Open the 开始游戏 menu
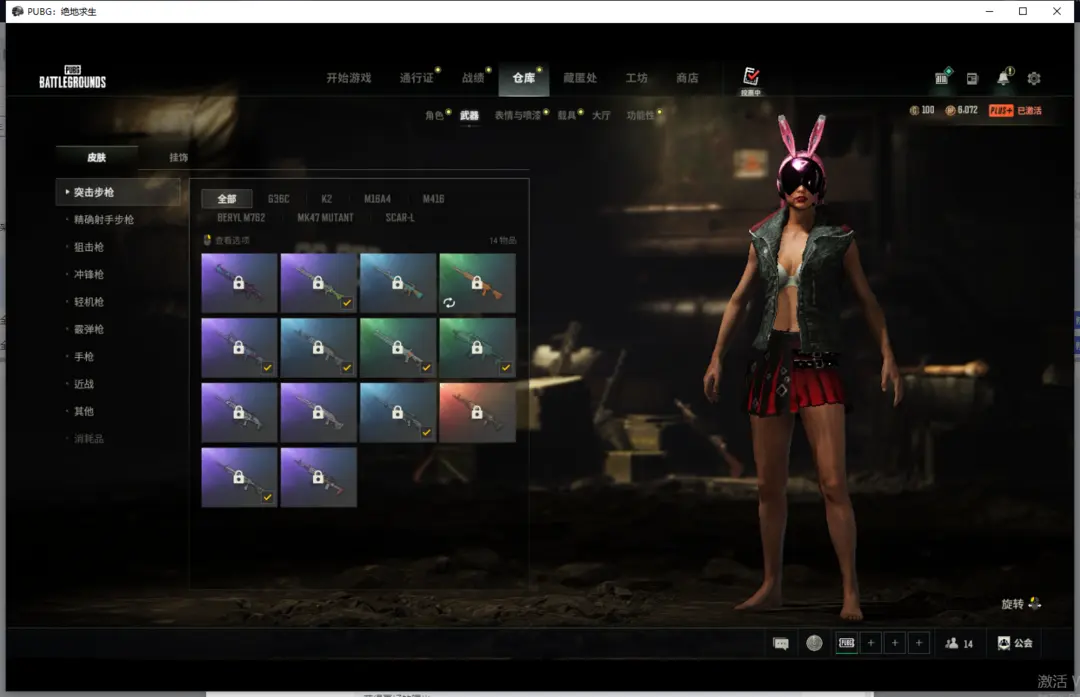 tap(349, 78)
